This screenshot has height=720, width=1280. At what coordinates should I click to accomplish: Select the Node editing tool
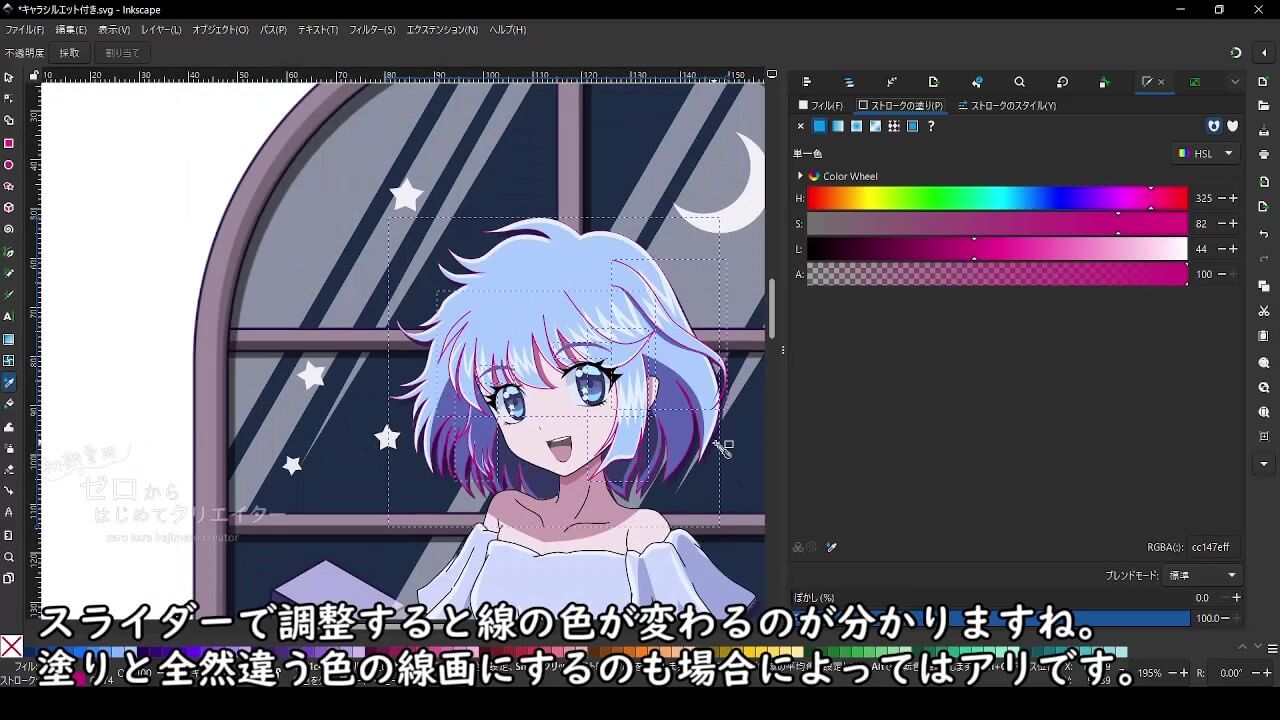9,98
